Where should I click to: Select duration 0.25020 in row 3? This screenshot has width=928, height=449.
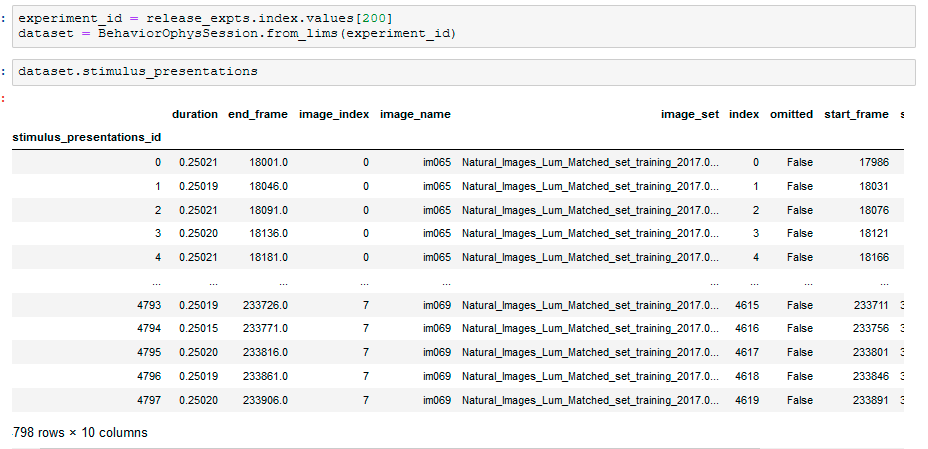[x=198, y=233]
